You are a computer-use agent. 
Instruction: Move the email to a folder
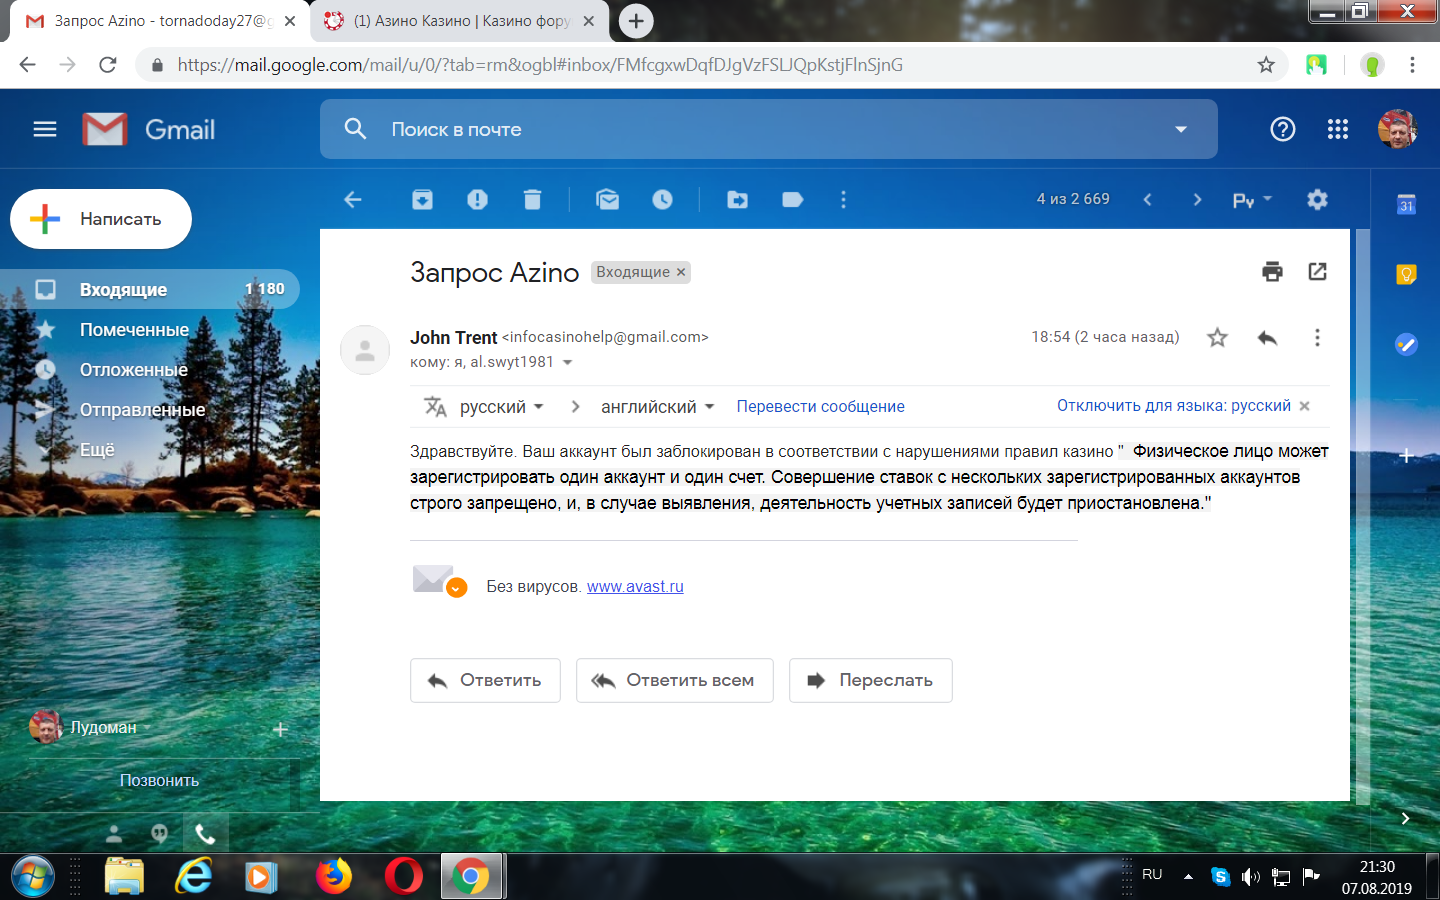click(x=738, y=200)
